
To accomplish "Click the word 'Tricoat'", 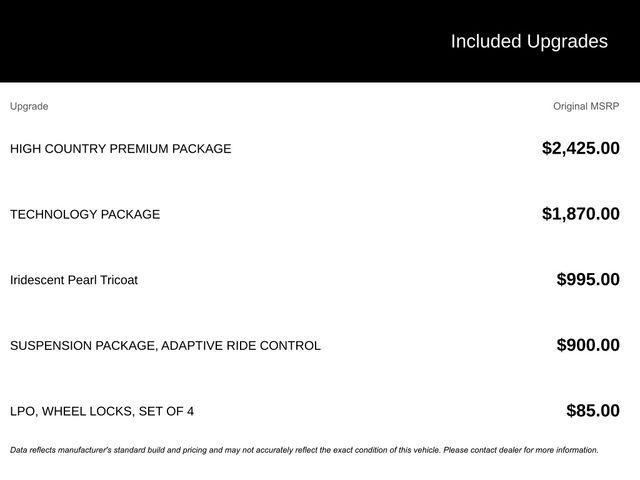I will pos(118,280).
